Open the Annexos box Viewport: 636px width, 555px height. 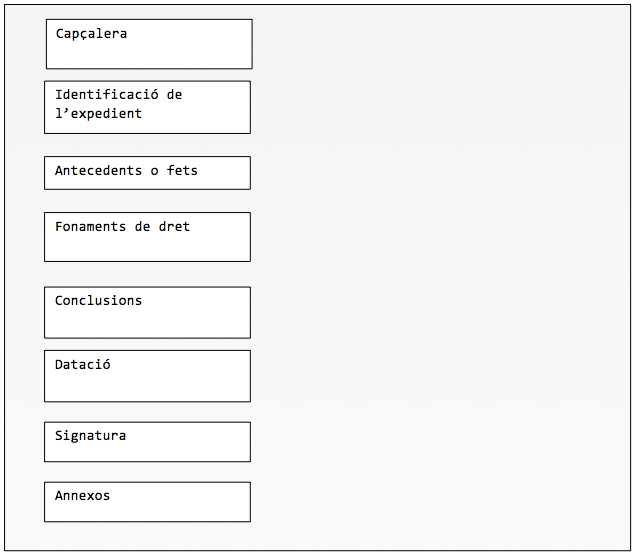(x=148, y=502)
